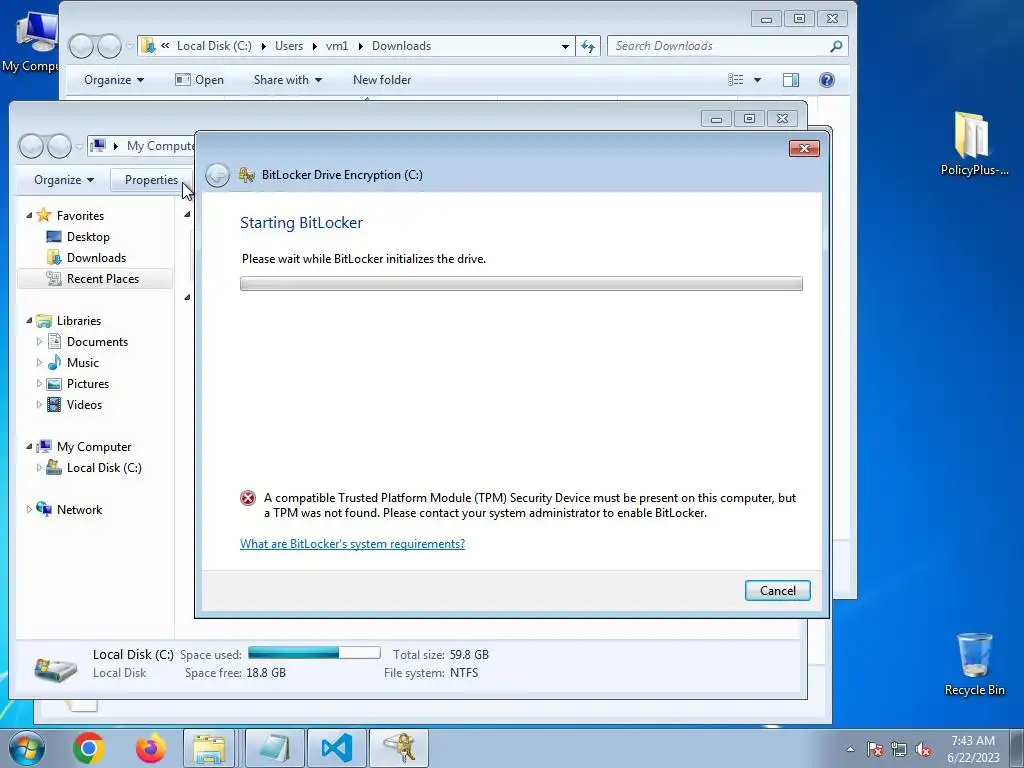Image resolution: width=1024 pixels, height=768 pixels.
Task: Click the muted volume tray icon
Action: [x=923, y=750]
